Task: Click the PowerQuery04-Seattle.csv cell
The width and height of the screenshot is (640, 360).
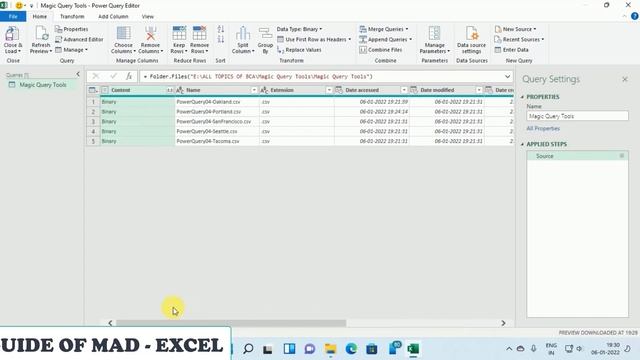Action: click(x=217, y=131)
